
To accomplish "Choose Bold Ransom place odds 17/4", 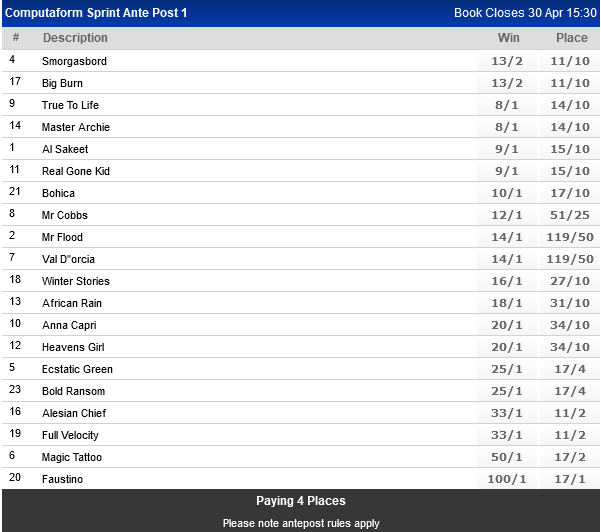I will (x=571, y=391).
